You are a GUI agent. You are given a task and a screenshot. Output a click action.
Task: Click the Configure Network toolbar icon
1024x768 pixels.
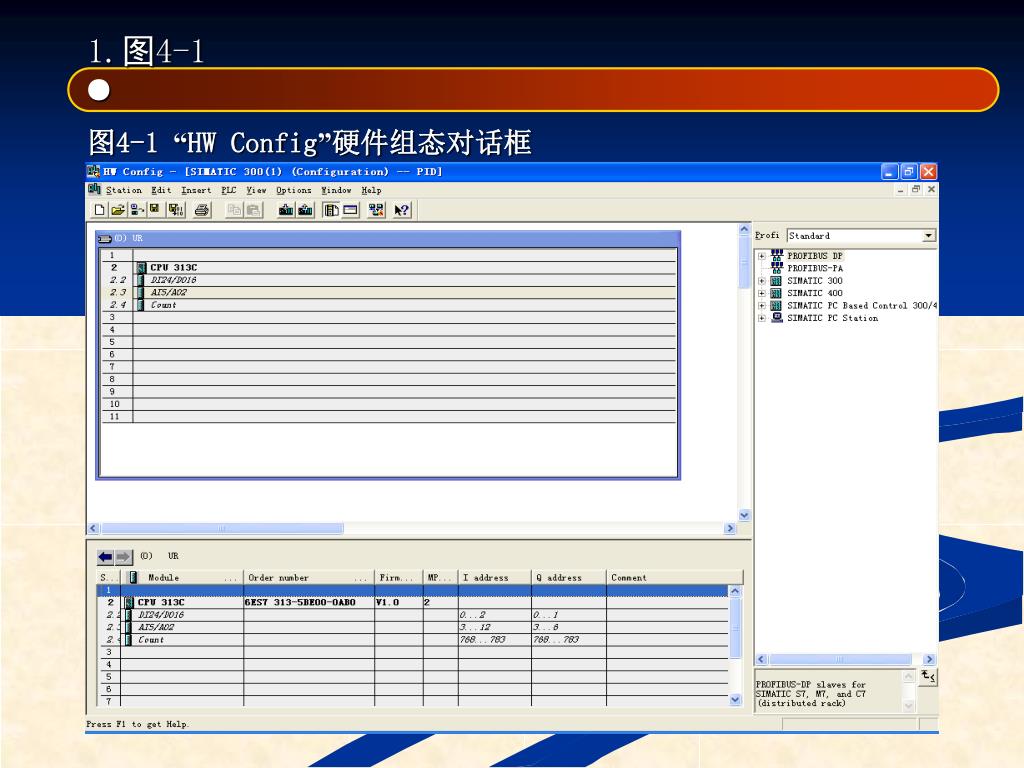pos(376,210)
